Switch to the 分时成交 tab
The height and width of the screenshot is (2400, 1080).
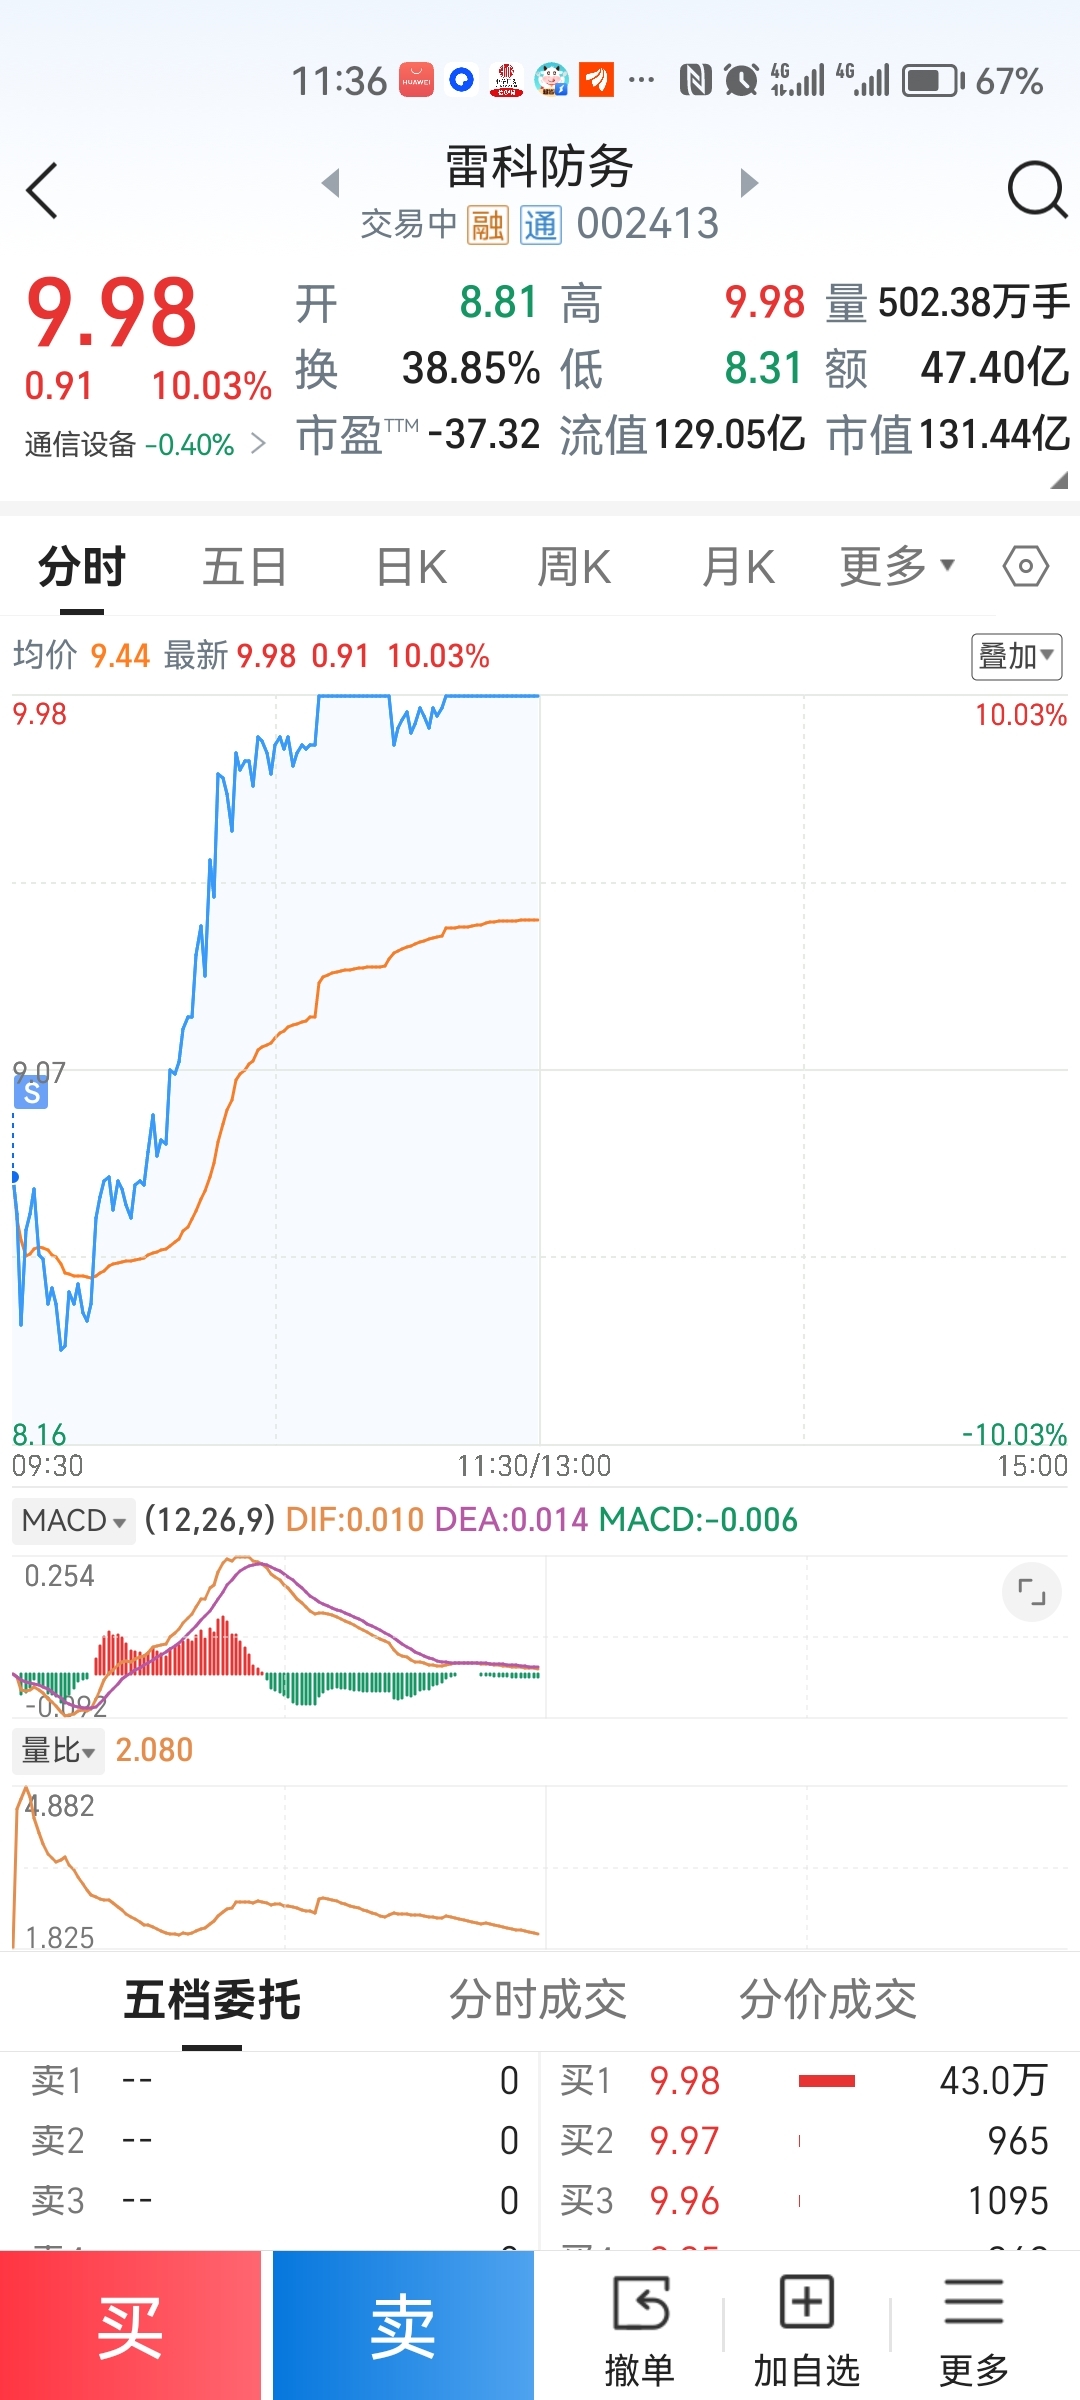coord(537,2000)
